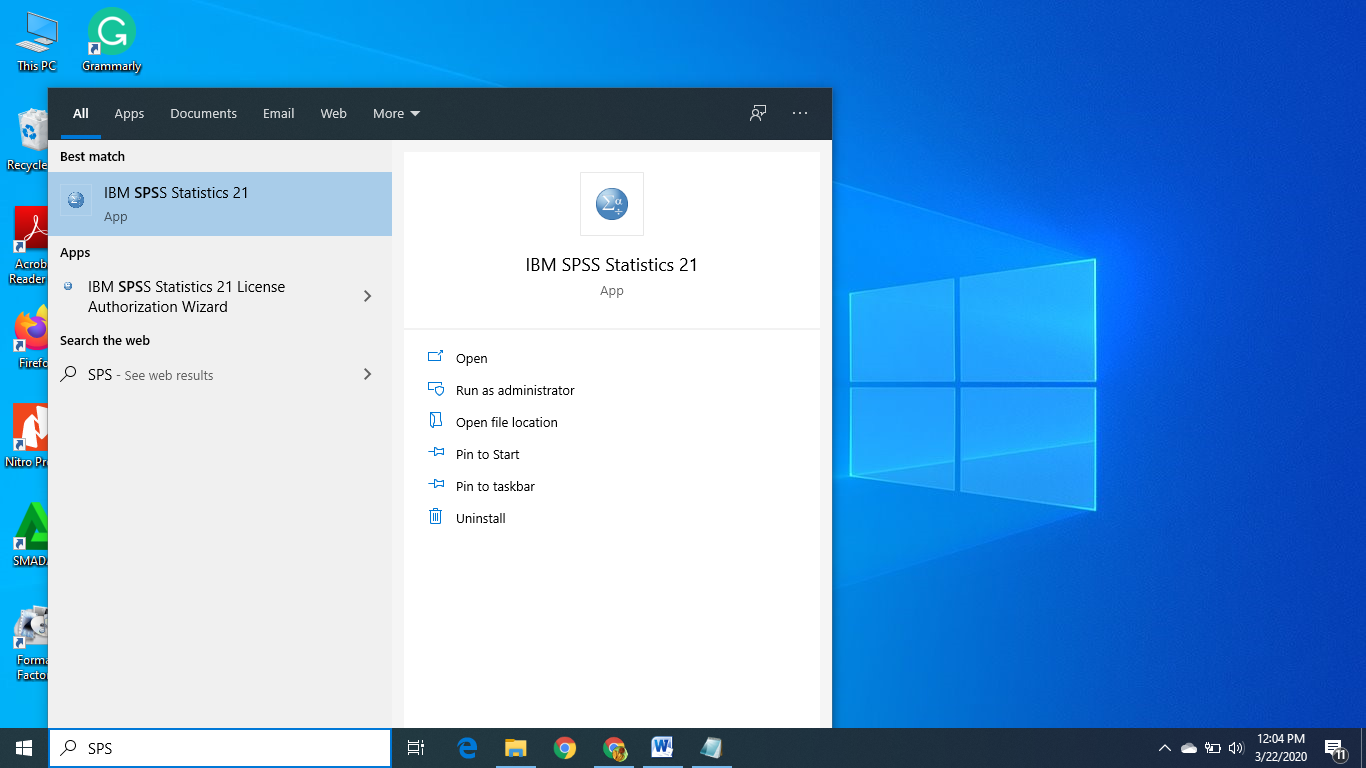Screen dimensions: 1366x768
Task: Click the volume speaker icon in tray
Action: tap(1236, 748)
